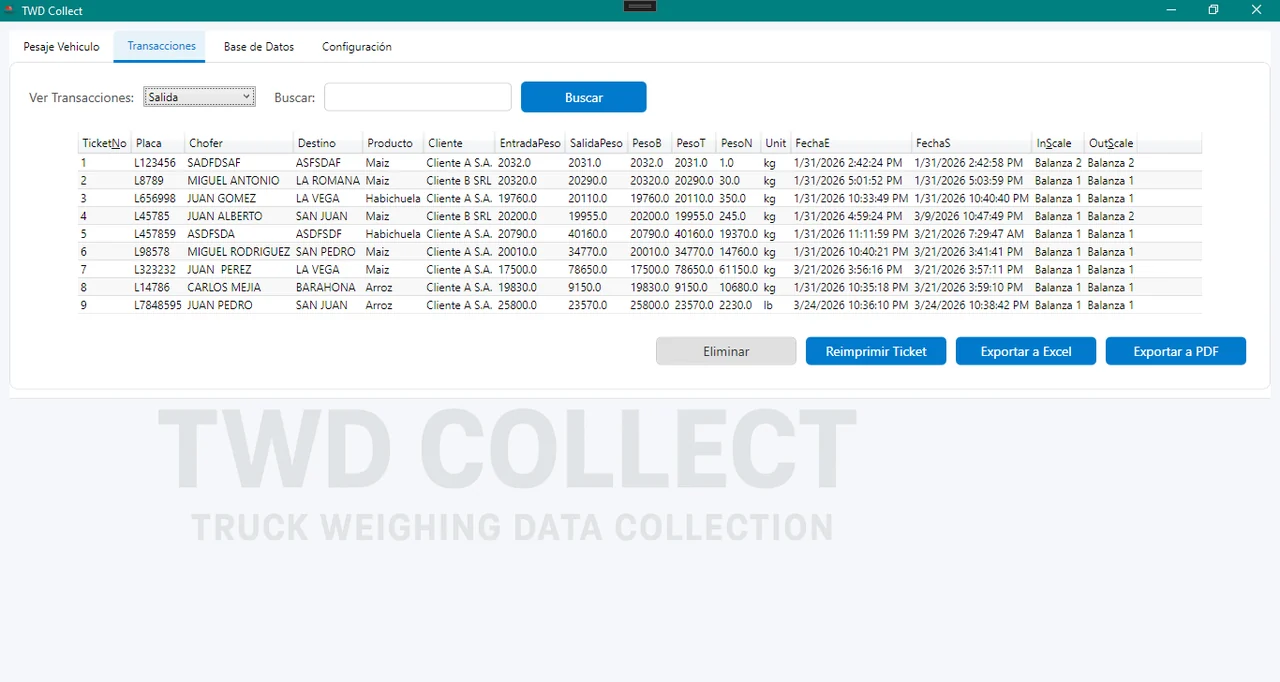Click FechaS 3/9/2026 10:47:49 PM

point(971,216)
